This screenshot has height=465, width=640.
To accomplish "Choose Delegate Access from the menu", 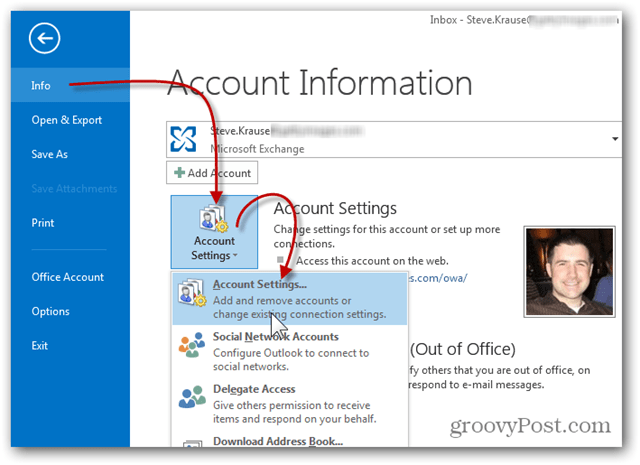I will [x=289, y=404].
